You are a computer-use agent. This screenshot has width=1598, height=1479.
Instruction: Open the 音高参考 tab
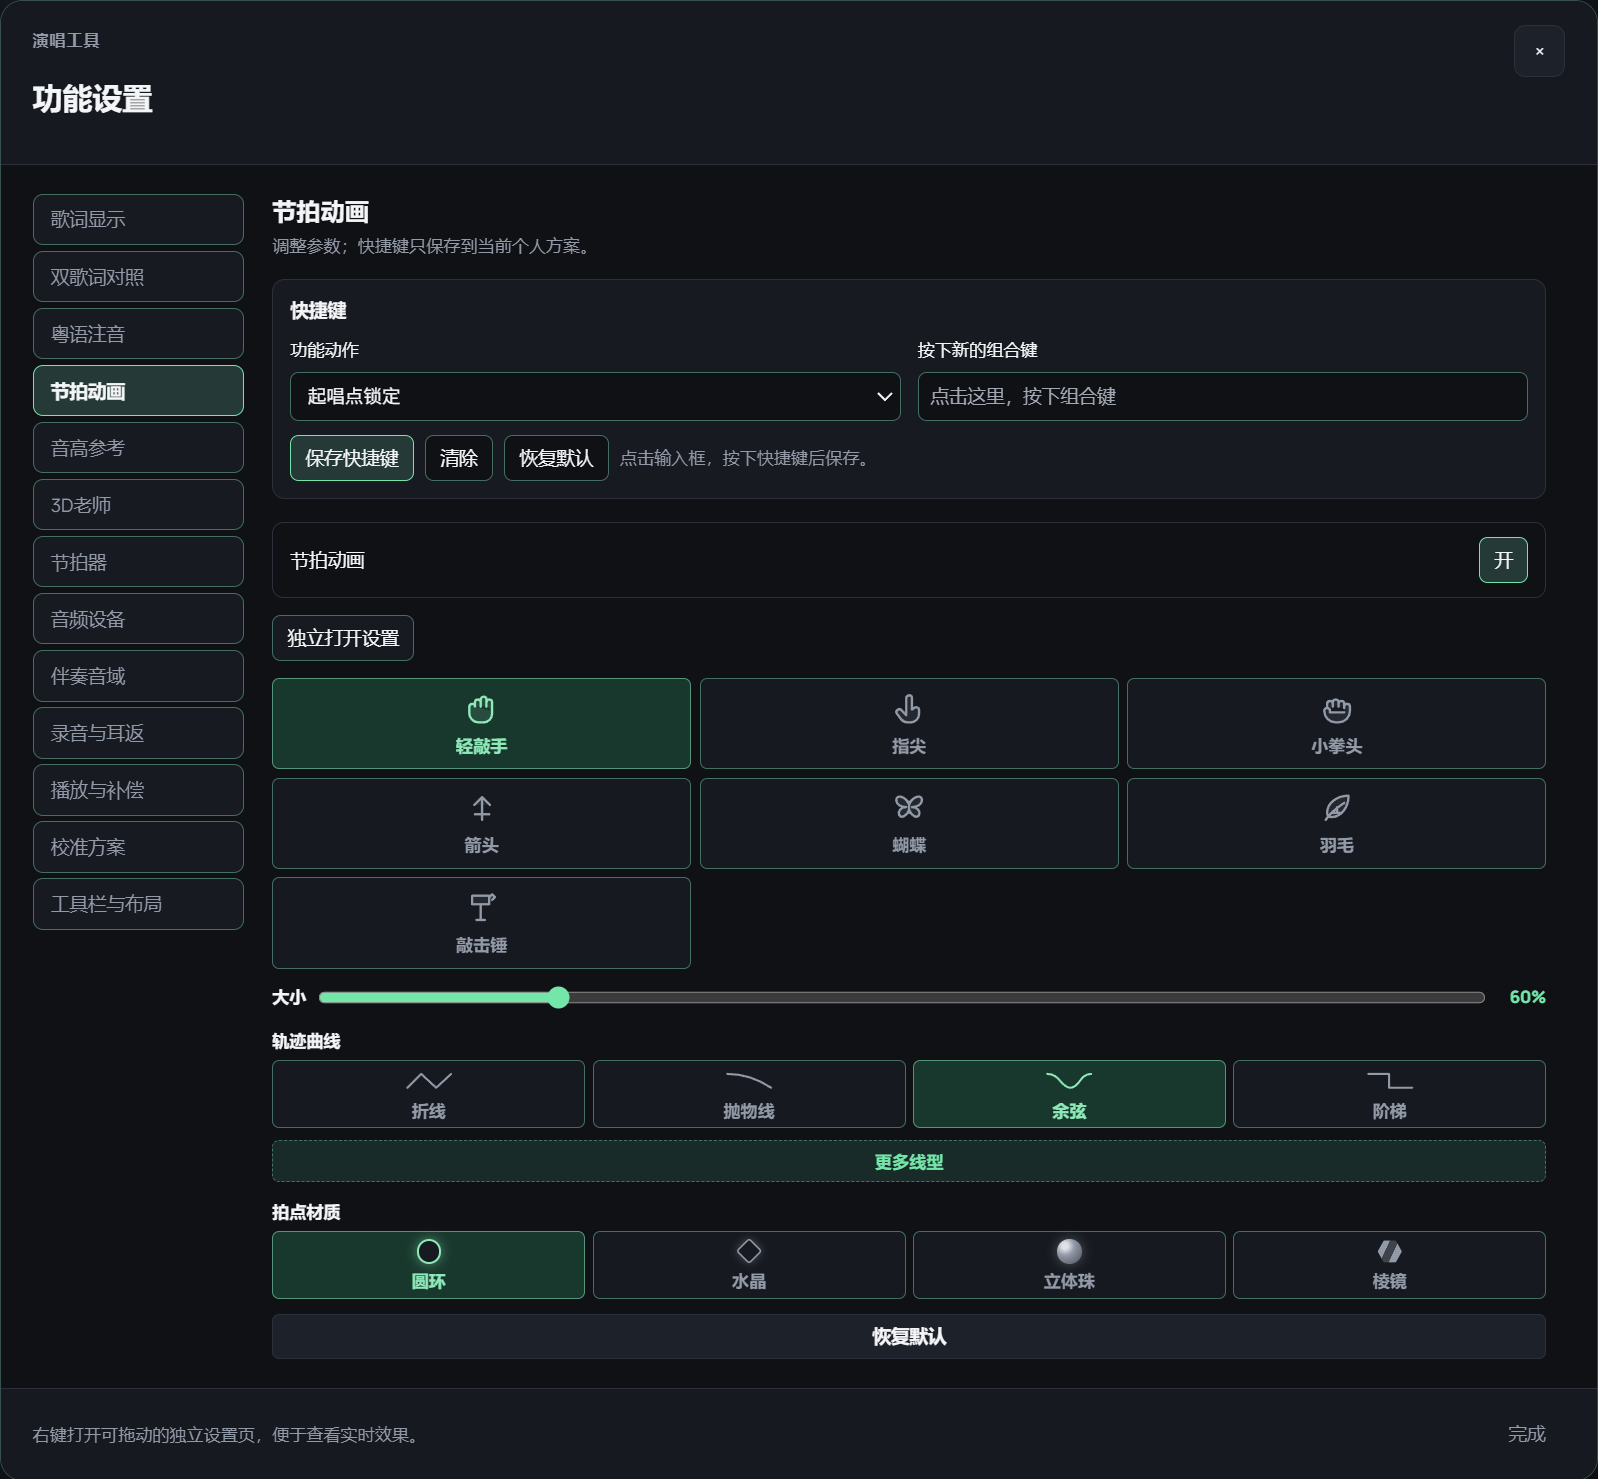138,448
